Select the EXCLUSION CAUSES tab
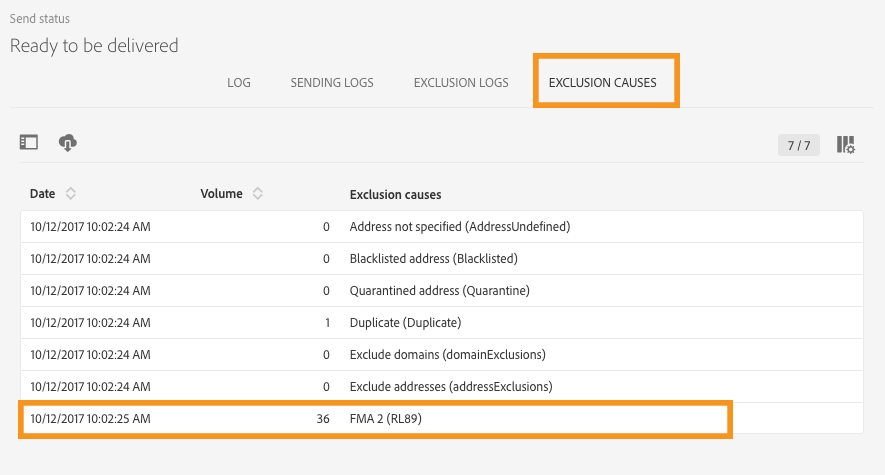 [603, 83]
